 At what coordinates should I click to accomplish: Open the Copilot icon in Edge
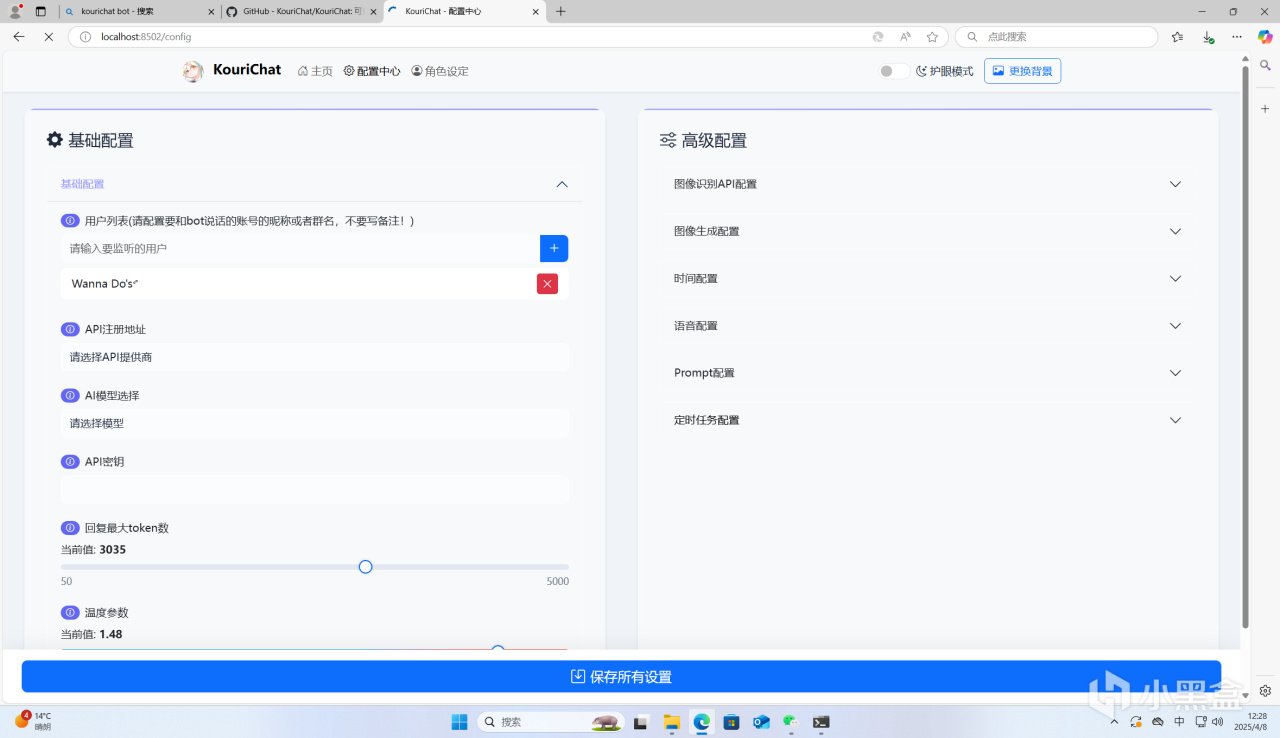[x=1265, y=37]
